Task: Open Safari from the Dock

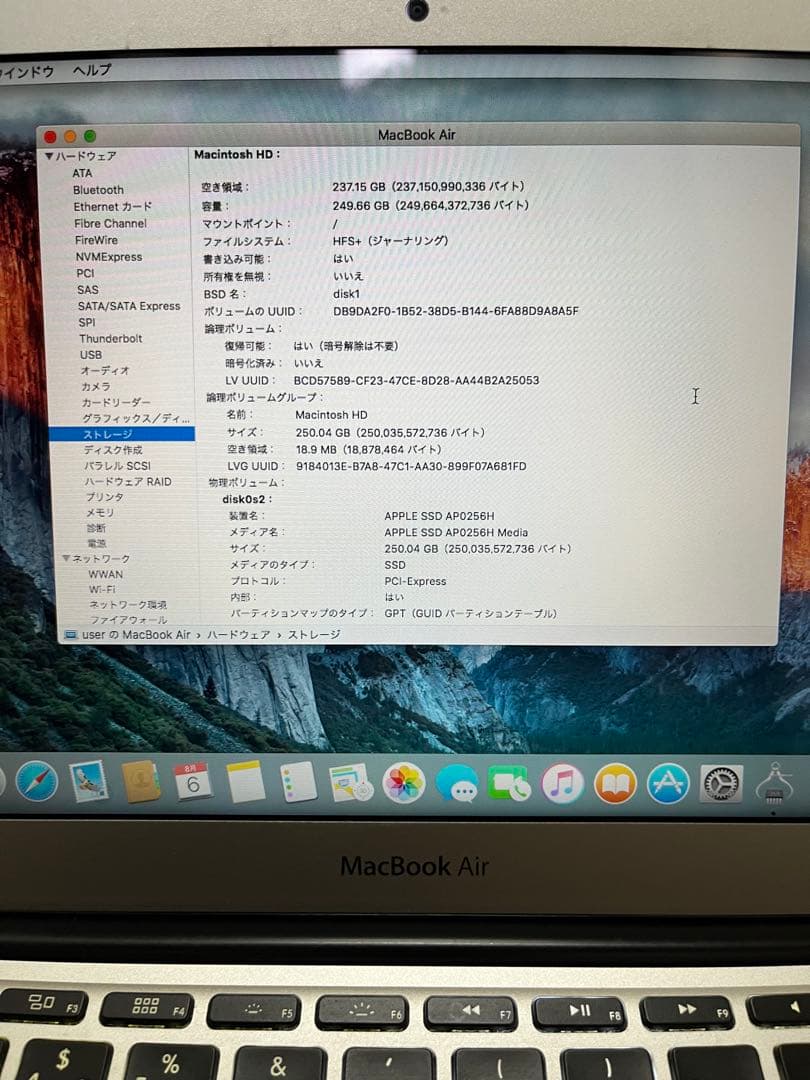Action: tap(36, 783)
